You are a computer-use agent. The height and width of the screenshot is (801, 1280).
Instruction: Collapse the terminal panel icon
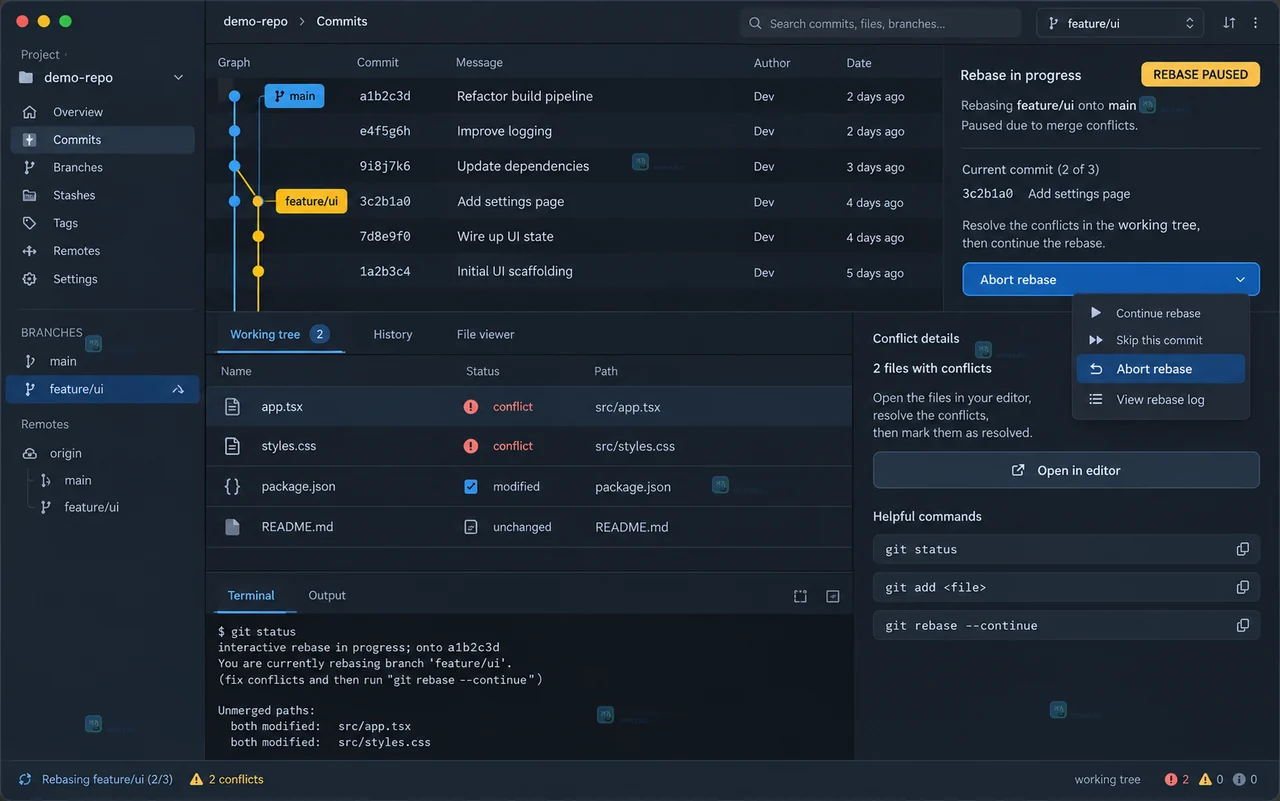point(833,596)
